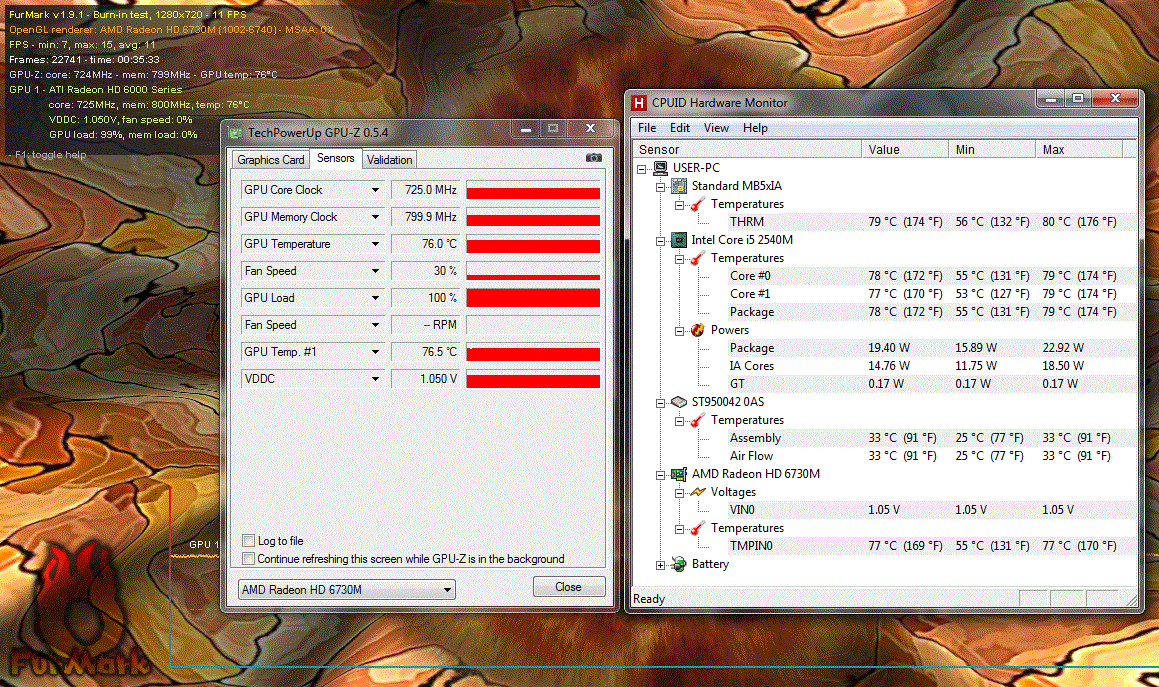Select the Battery icon in the sensor tree
Screen dimensions: 1159x687
(x=679, y=564)
